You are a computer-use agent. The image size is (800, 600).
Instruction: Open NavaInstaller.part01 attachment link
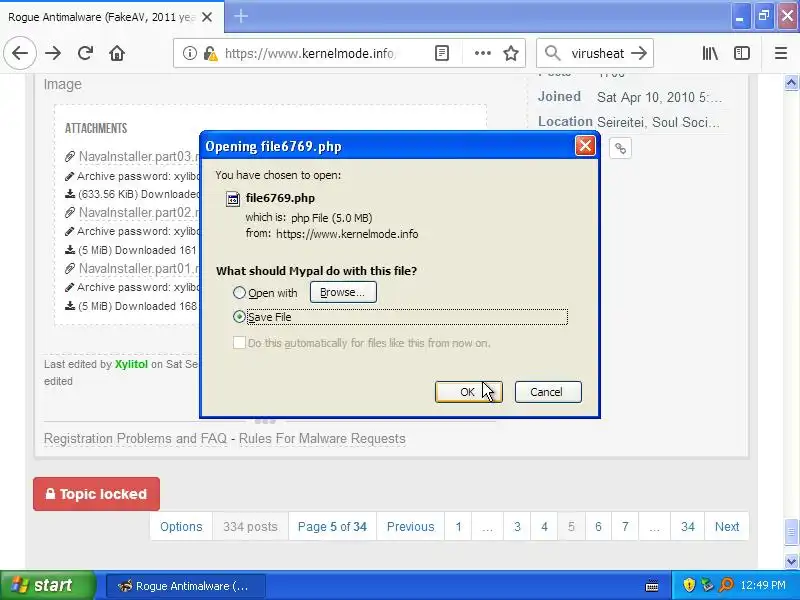[138, 268]
